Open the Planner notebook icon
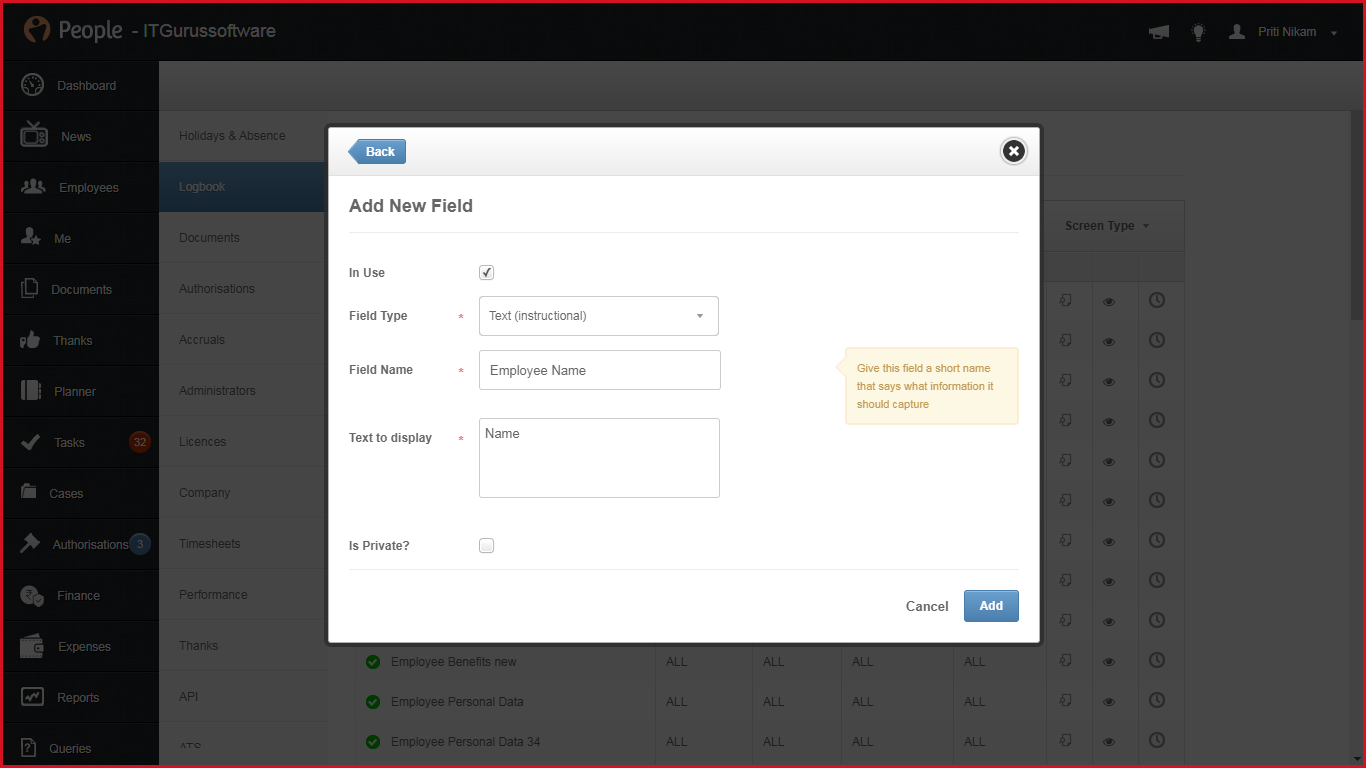Viewport: 1366px width, 768px height. pos(31,391)
